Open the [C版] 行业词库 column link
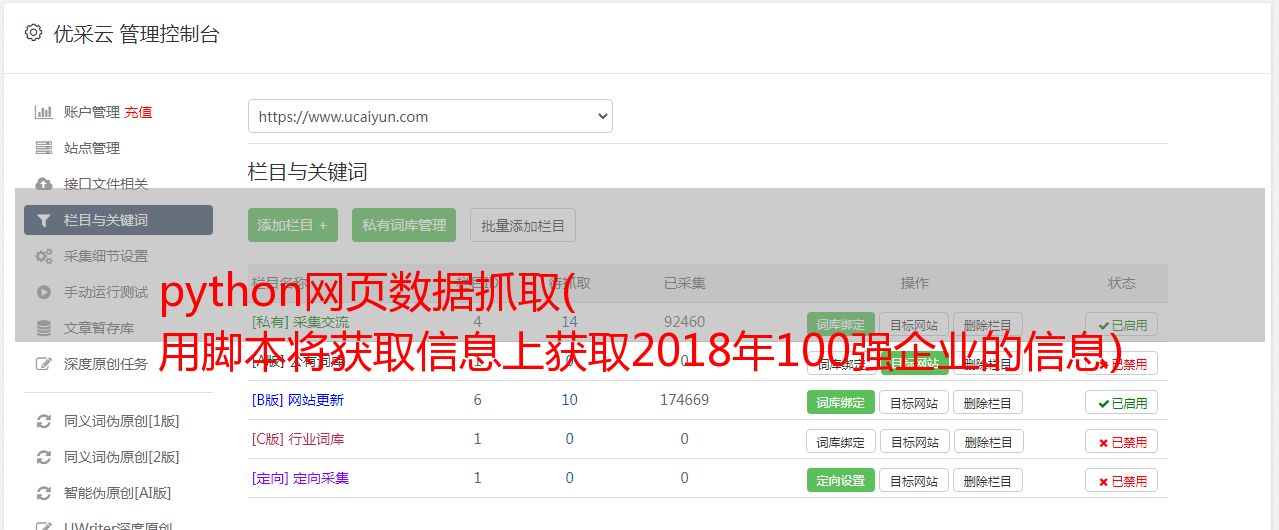The height and width of the screenshot is (530, 1279). click(x=298, y=439)
